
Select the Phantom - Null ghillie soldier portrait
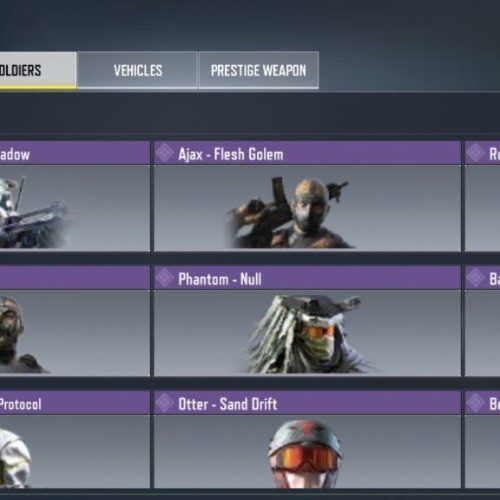[307, 333]
